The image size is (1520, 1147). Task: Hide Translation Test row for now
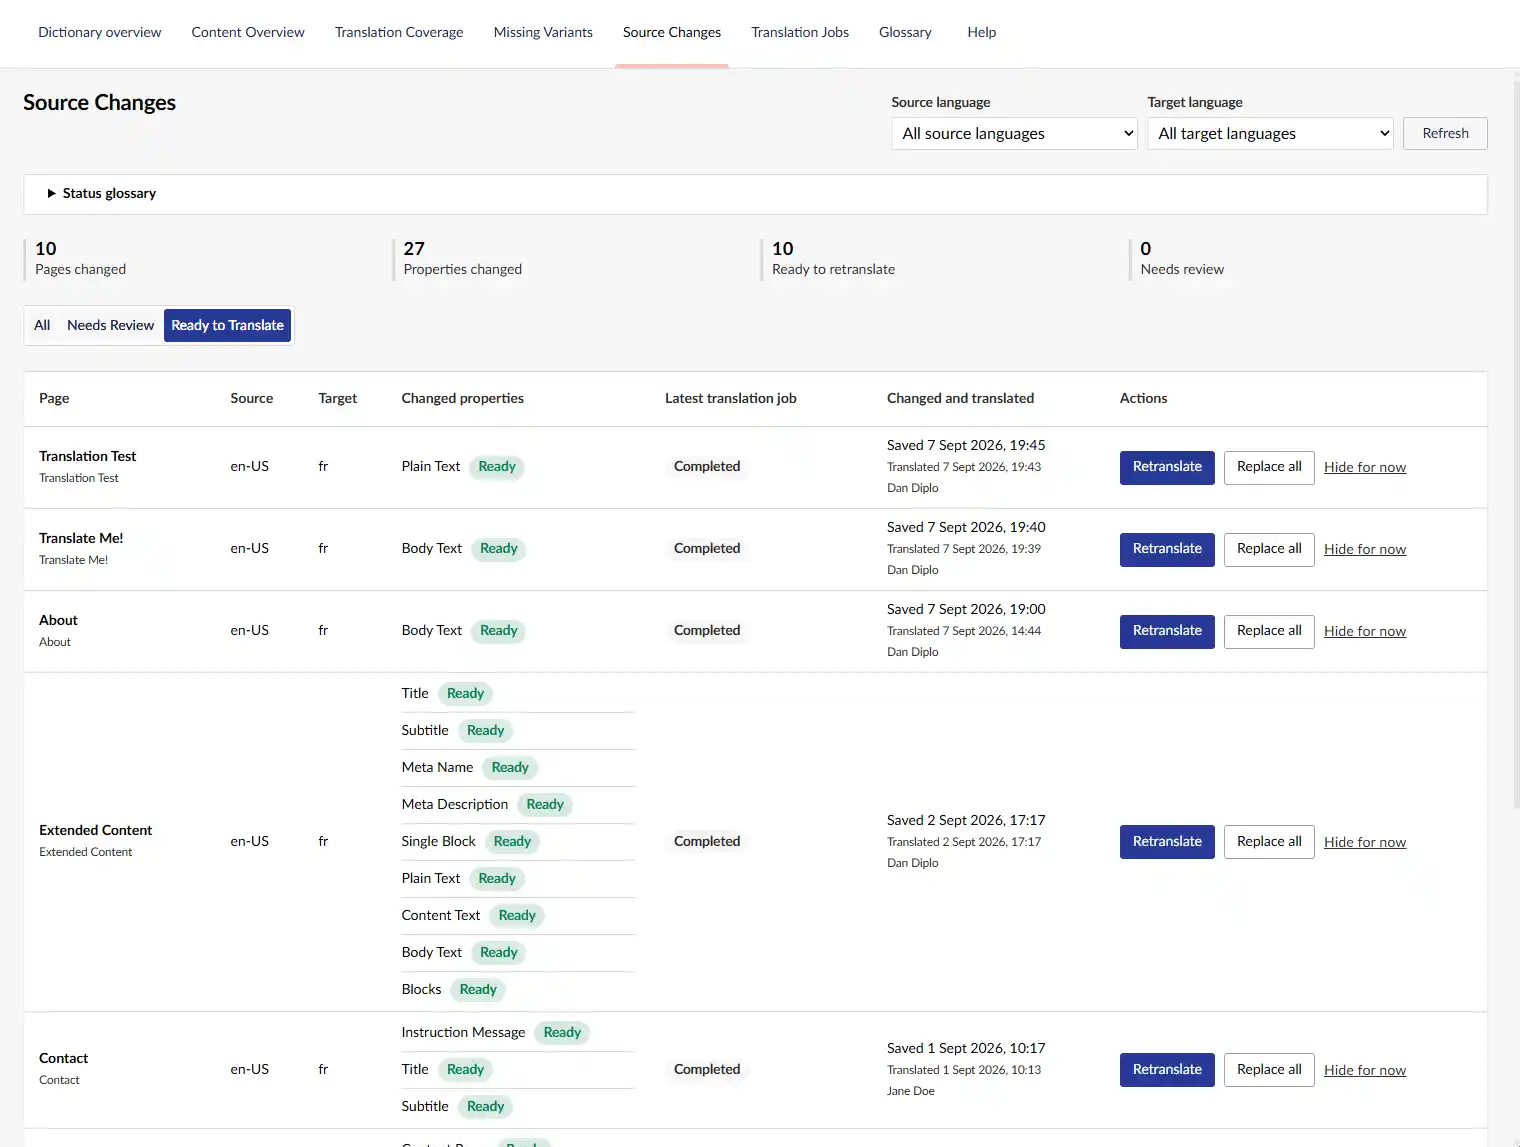coord(1365,467)
